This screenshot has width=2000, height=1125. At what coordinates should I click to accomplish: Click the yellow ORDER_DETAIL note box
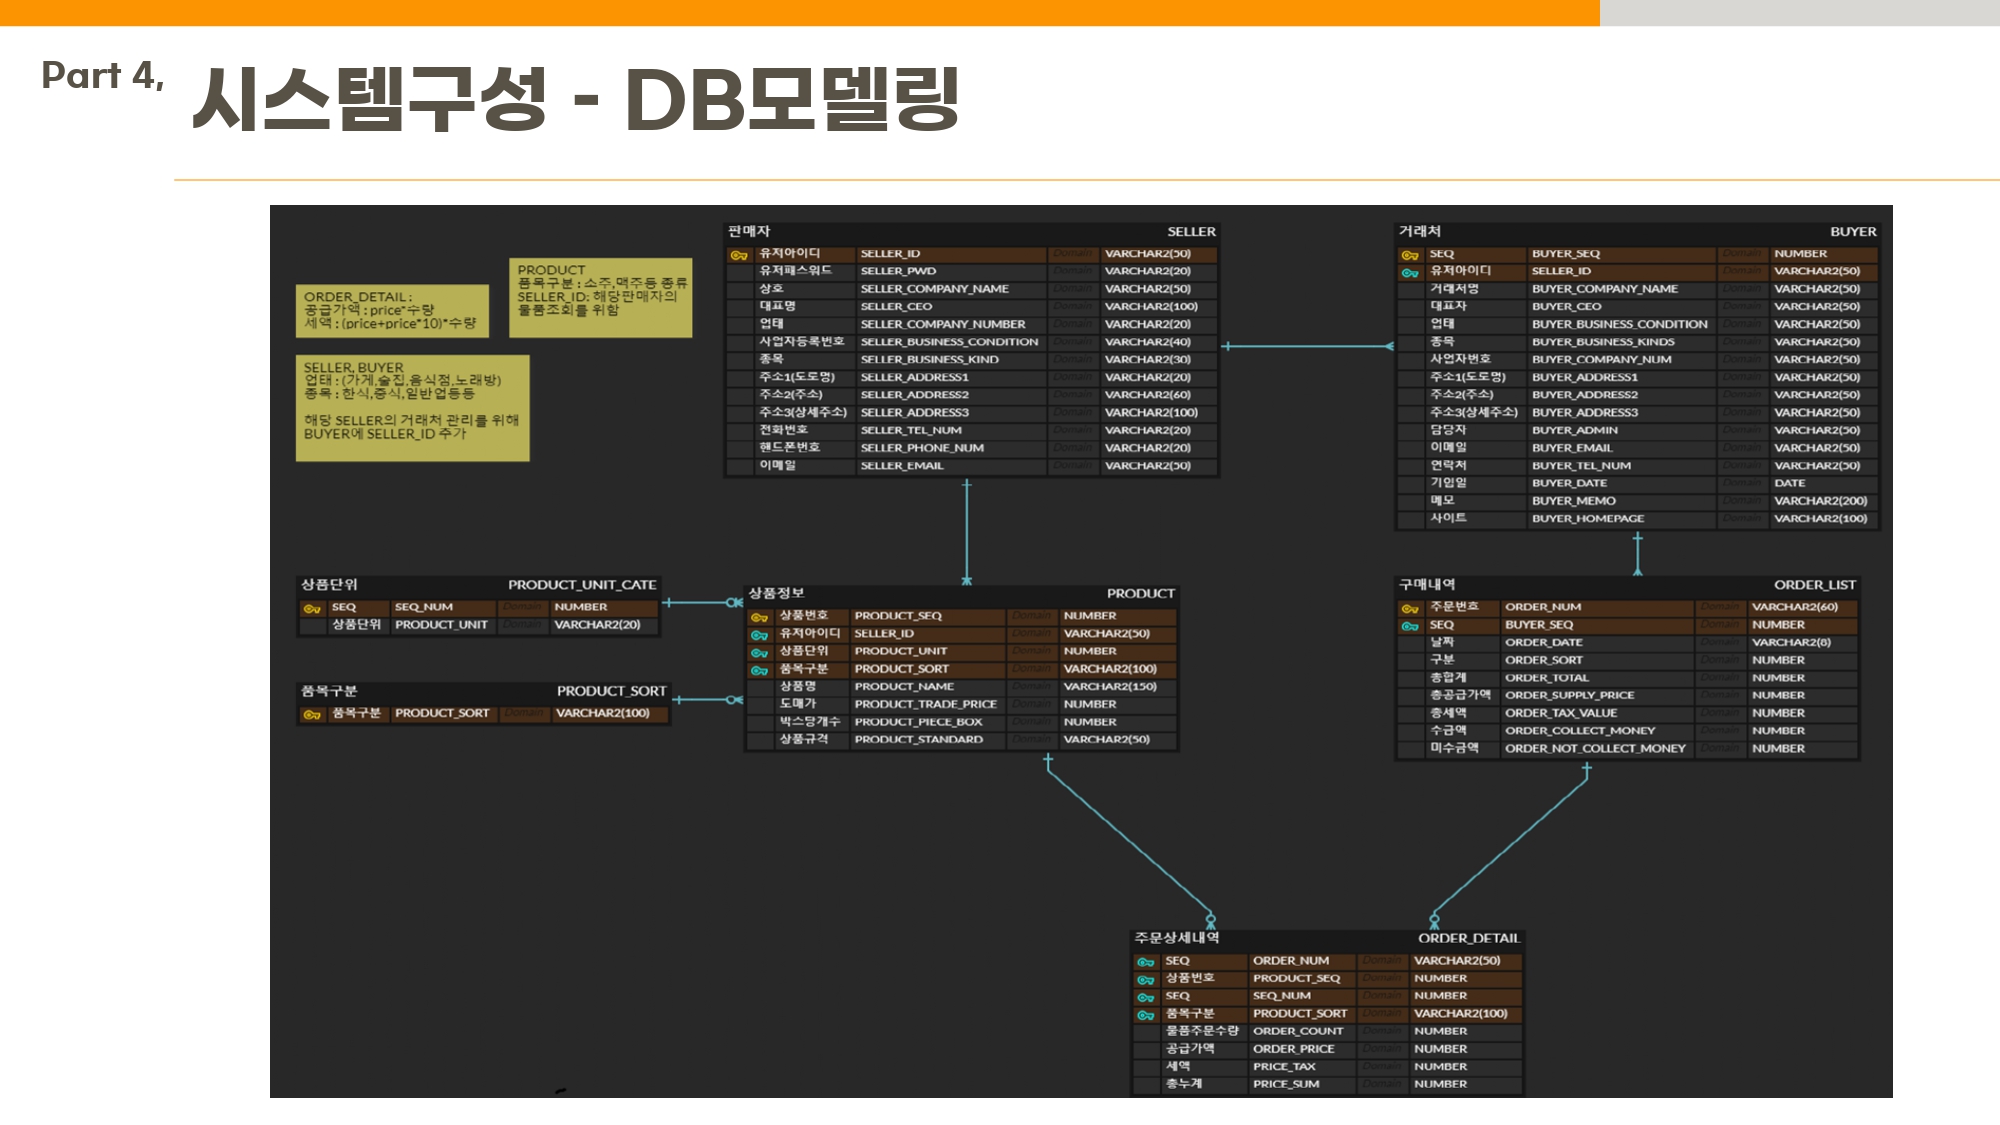(392, 311)
